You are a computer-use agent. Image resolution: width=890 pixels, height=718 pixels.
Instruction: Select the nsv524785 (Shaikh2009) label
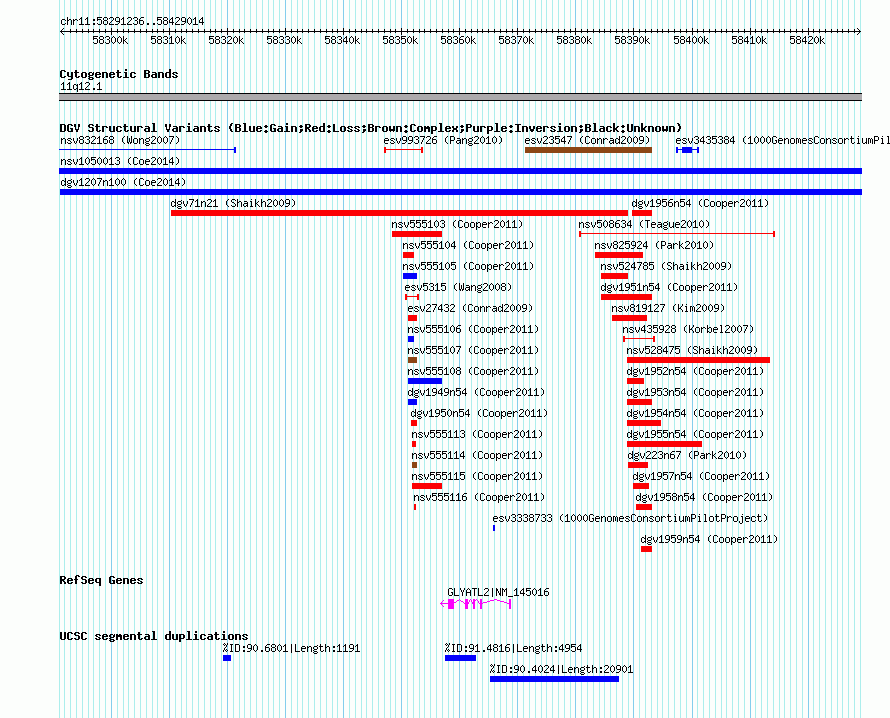(666, 266)
